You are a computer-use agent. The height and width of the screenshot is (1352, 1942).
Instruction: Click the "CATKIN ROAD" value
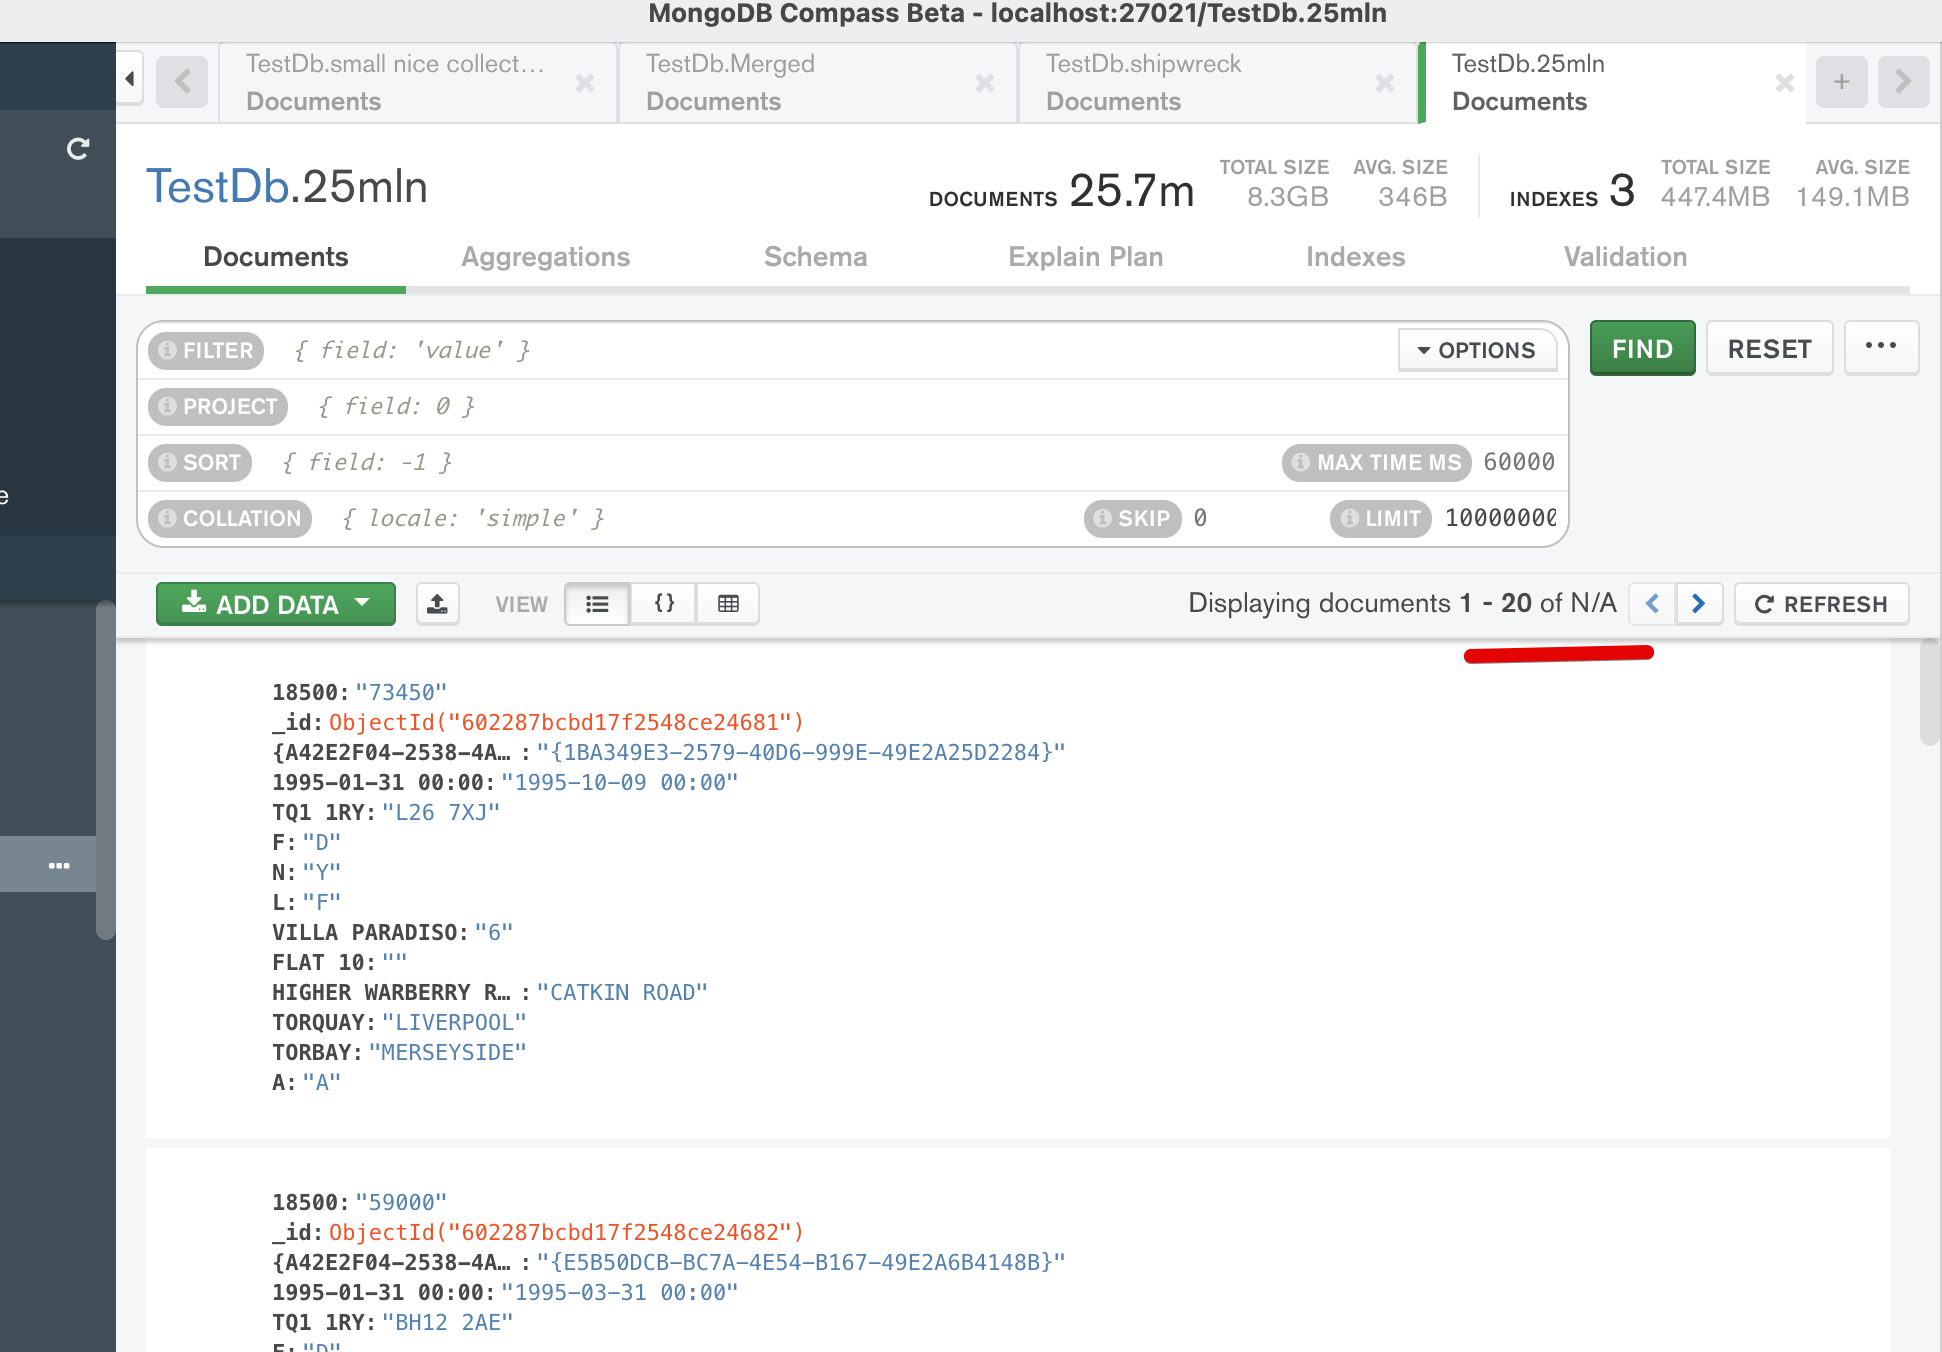(x=622, y=992)
